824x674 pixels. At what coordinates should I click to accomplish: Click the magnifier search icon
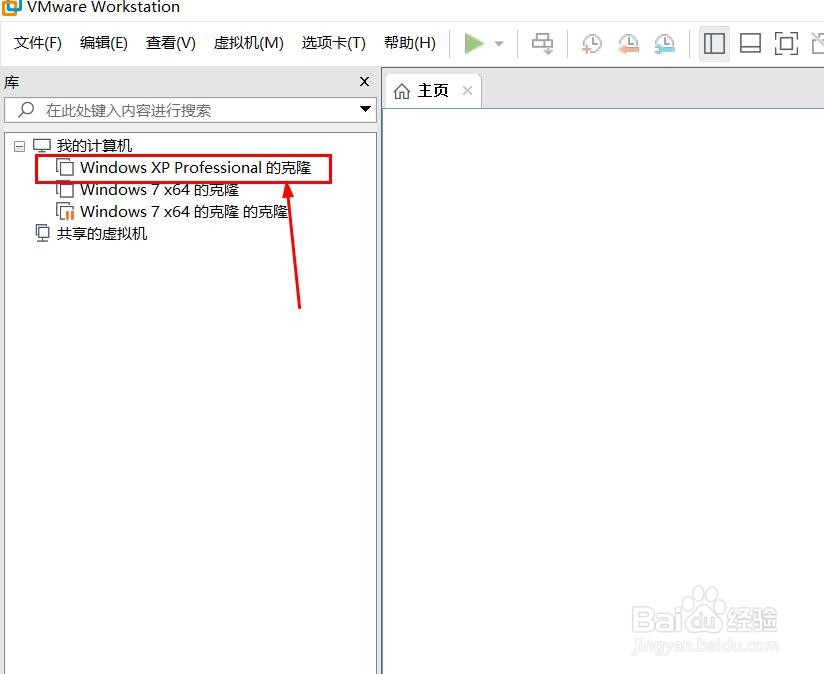(26, 109)
